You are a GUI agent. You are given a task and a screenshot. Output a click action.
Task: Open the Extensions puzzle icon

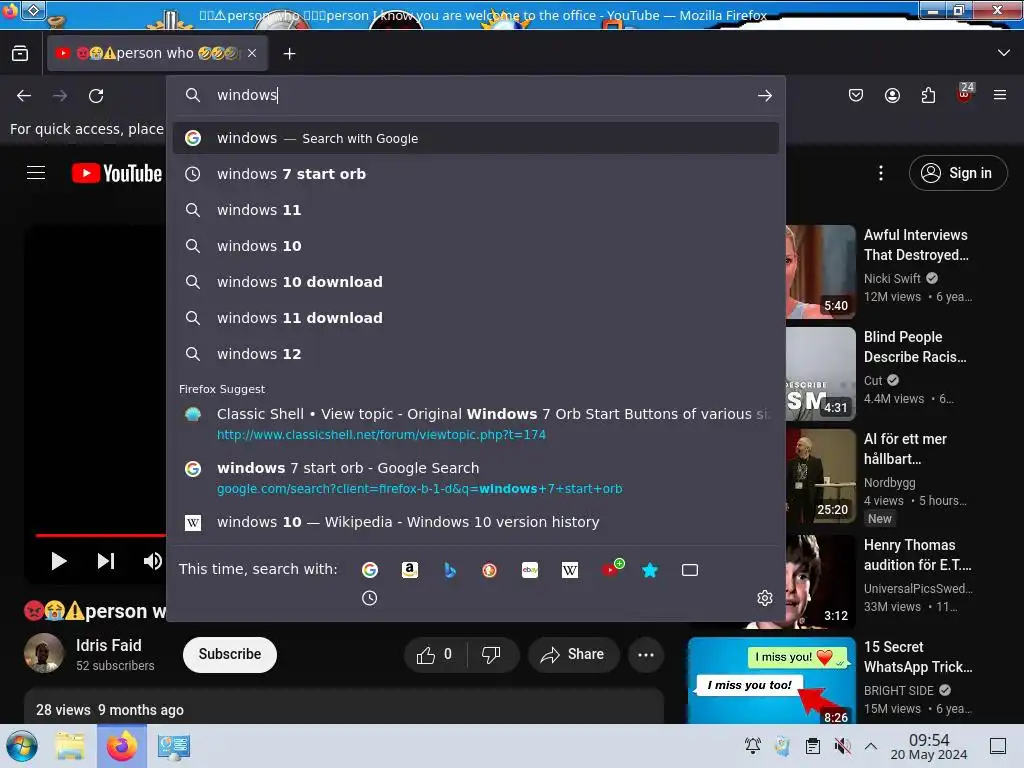(x=928, y=96)
